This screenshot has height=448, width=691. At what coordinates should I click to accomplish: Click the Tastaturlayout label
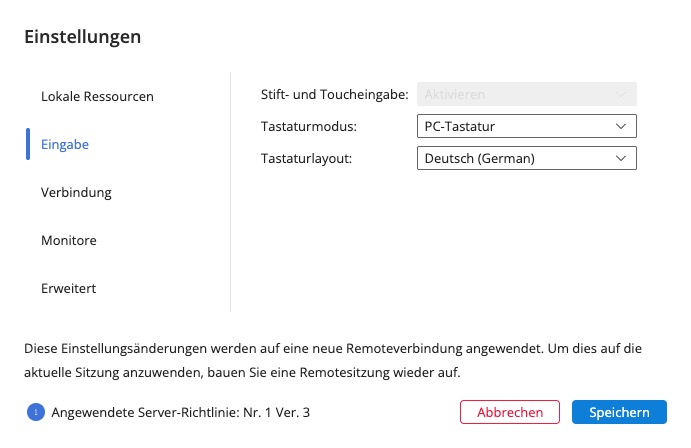(x=306, y=158)
